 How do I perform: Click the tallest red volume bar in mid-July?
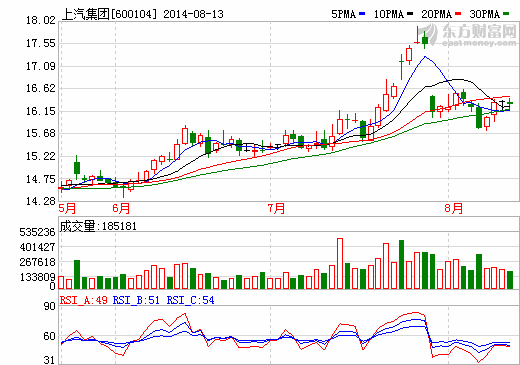(x=340, y=263)
